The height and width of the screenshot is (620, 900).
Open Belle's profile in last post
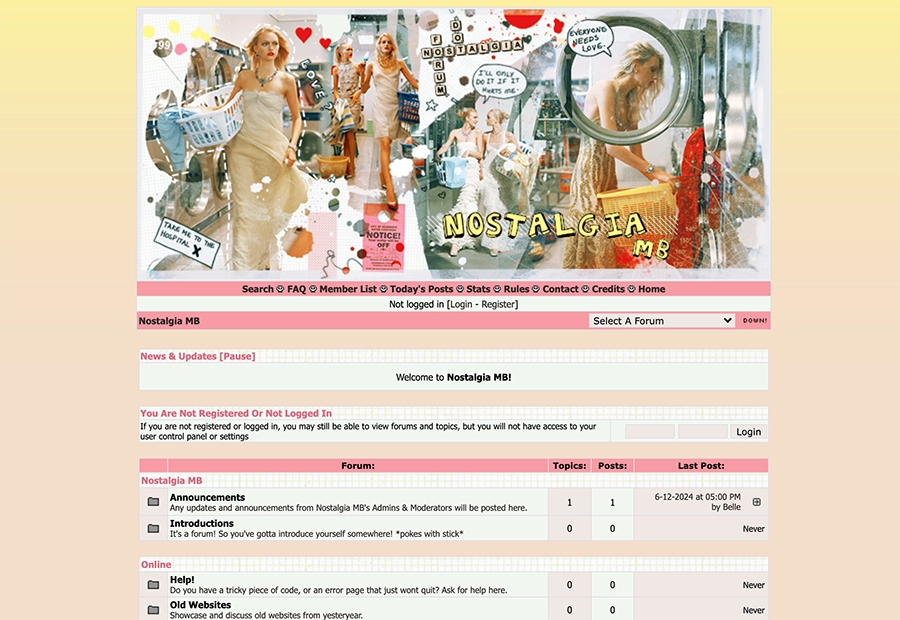click(731, 507)
